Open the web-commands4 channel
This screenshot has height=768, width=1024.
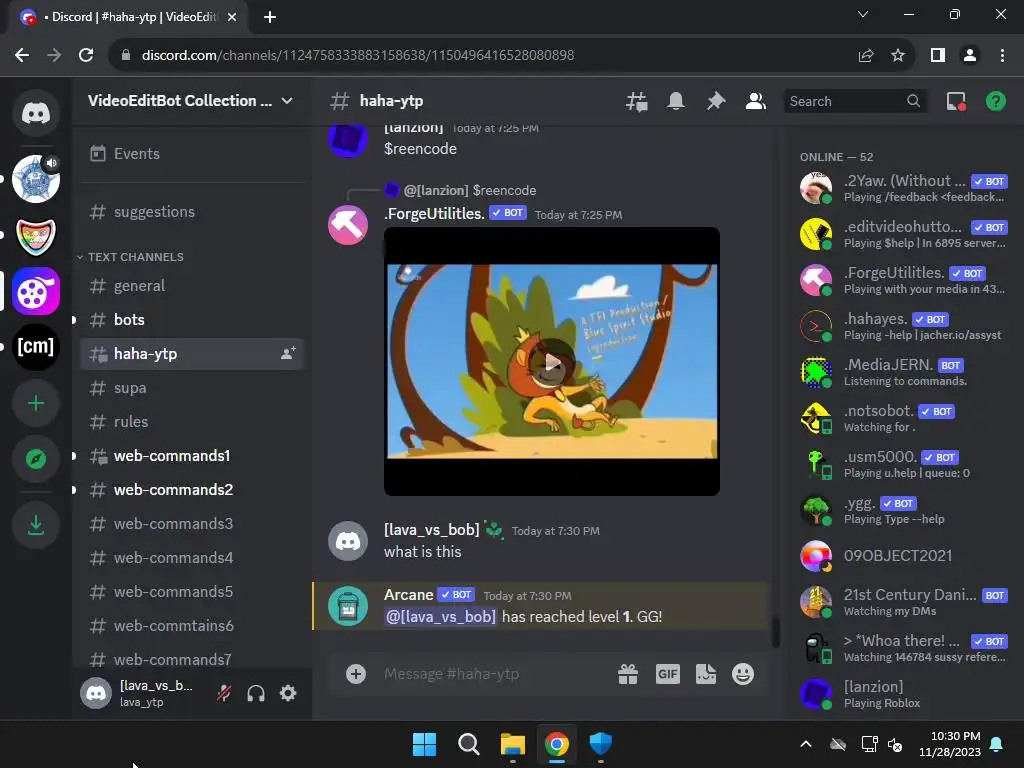(191, 558)
